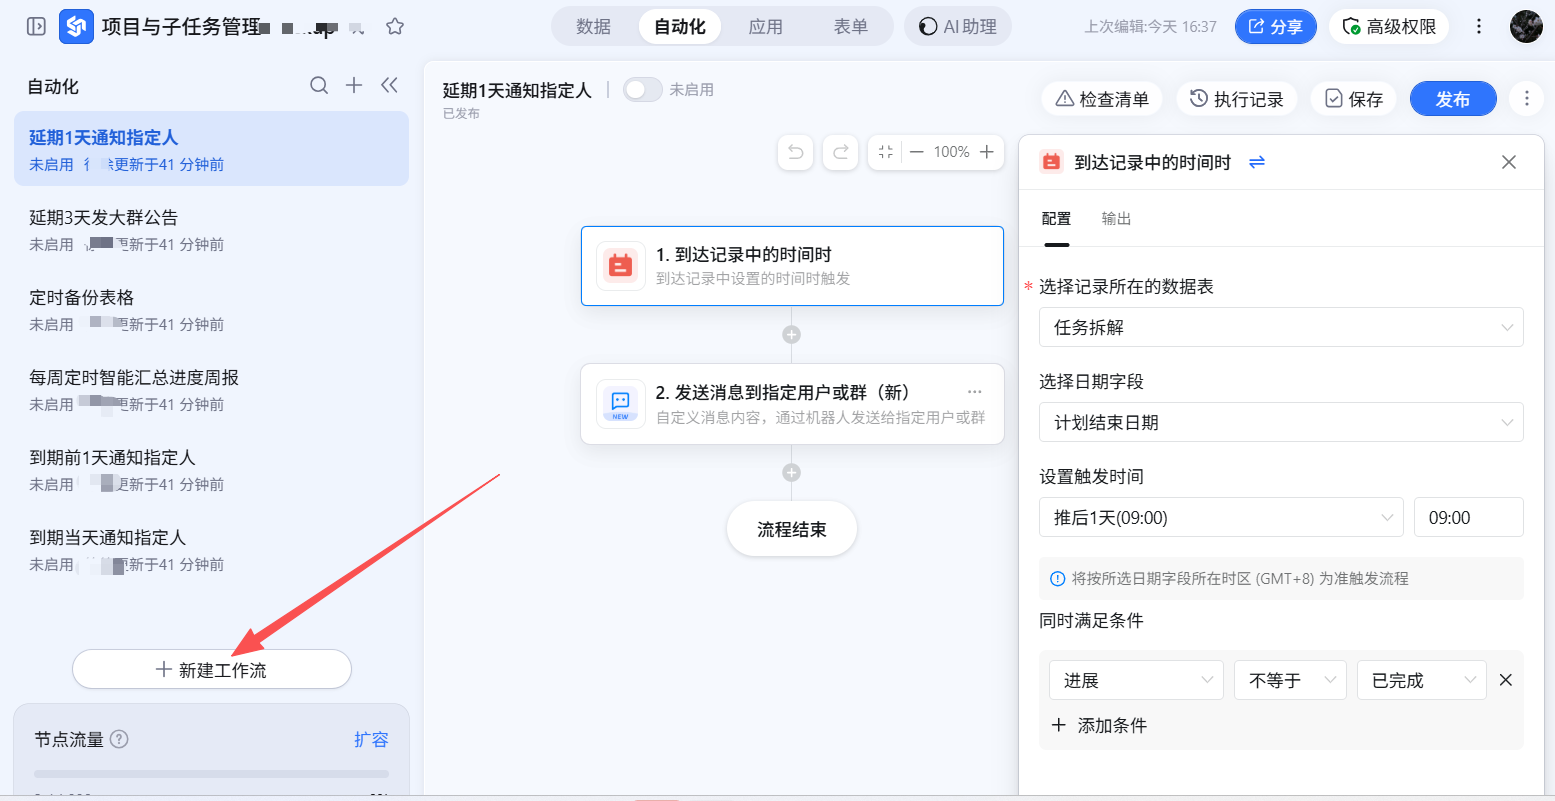1555x801 pixels.
Task: Open the 检查清单 checklist
Action: 1103,99
